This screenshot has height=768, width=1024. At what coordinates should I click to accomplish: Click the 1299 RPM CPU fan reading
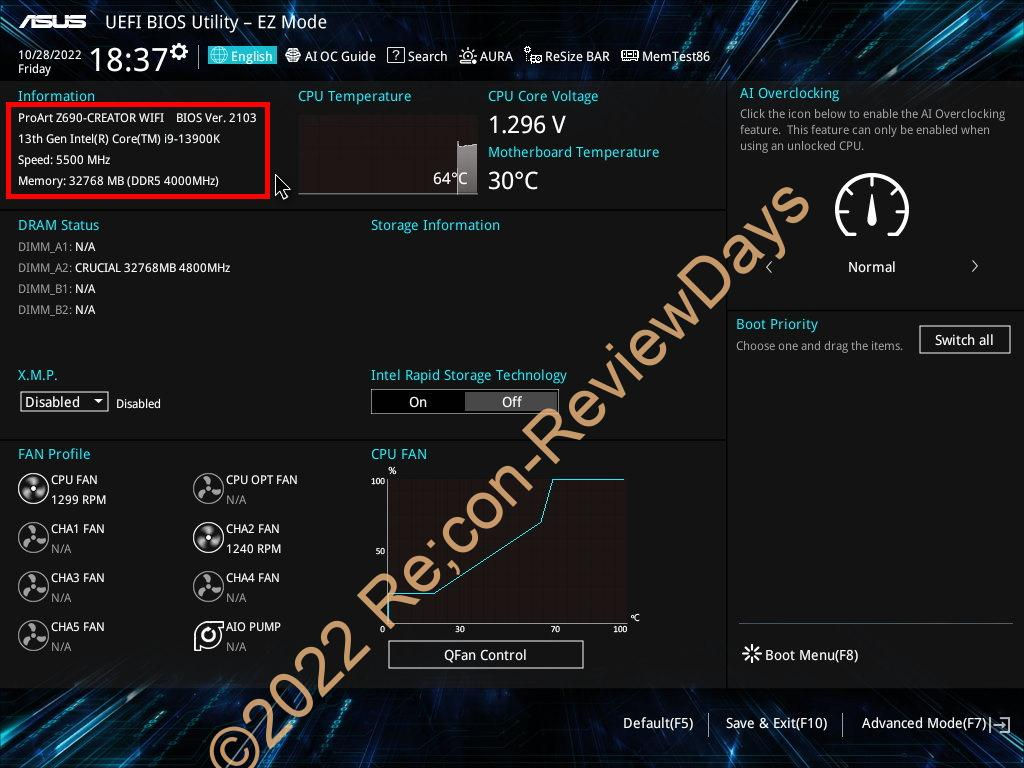pos(78,500)
